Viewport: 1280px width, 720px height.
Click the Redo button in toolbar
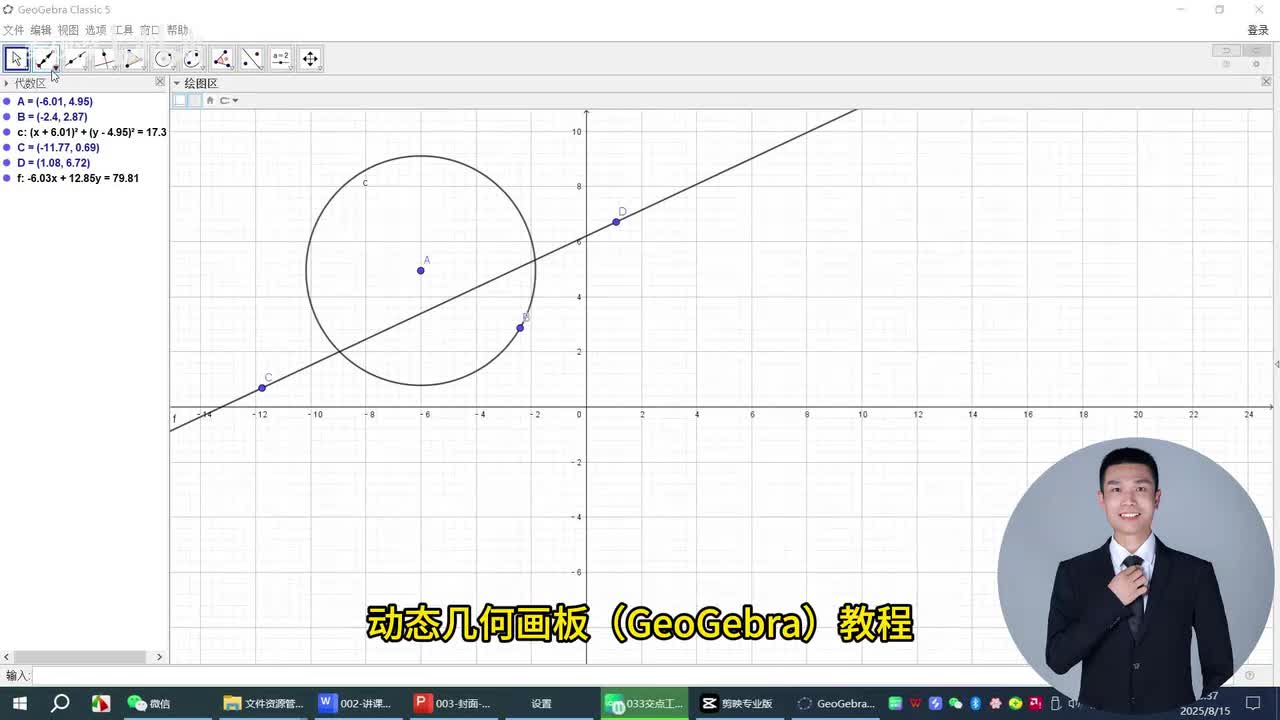click(x=1256, y=50)
